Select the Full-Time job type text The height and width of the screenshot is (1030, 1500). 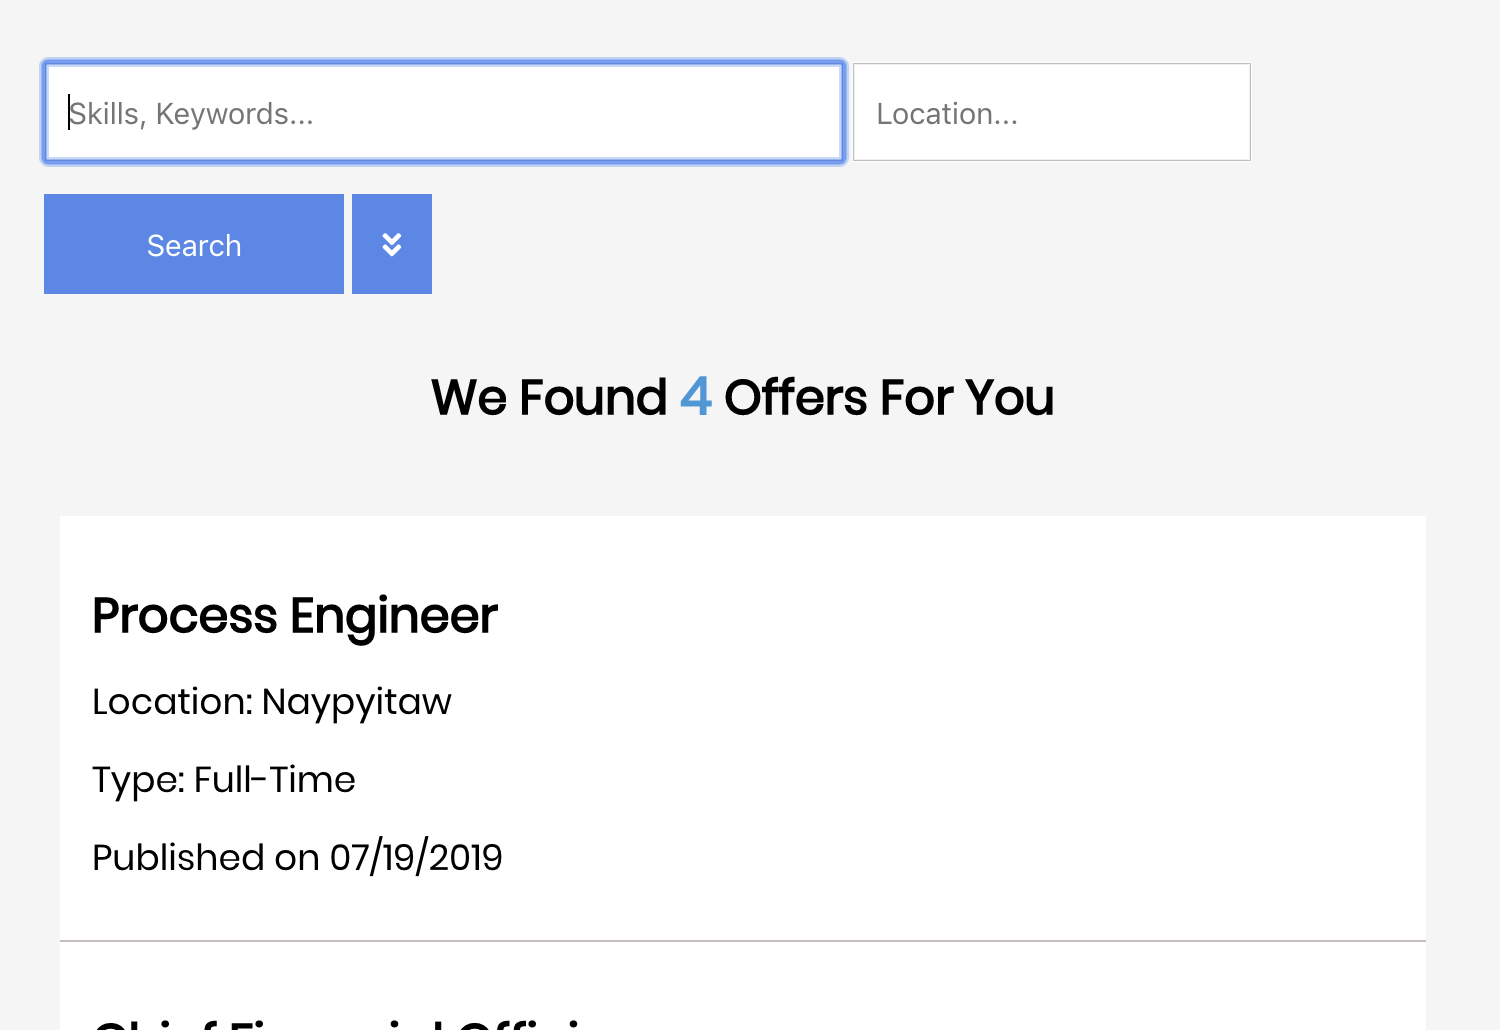[275, 780]
